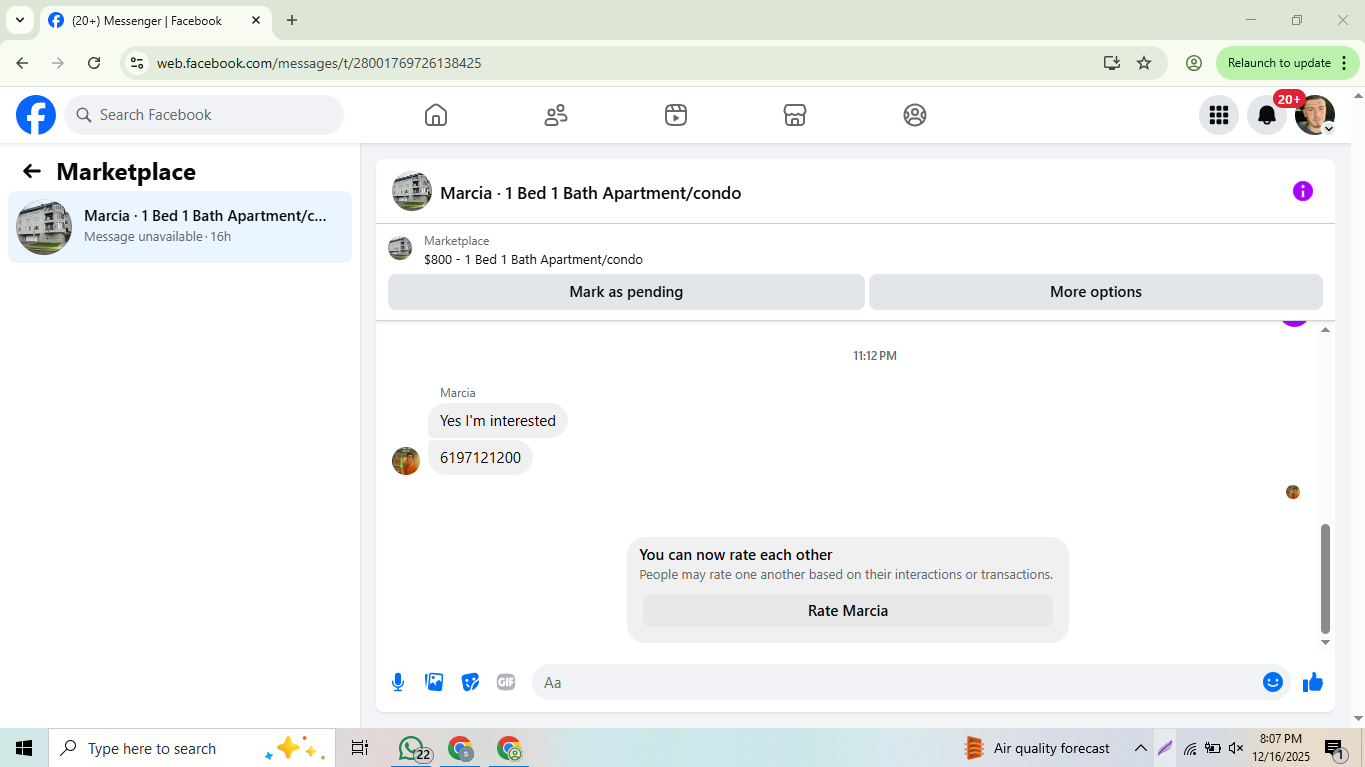Open Windows Start menu

point(24,748)
